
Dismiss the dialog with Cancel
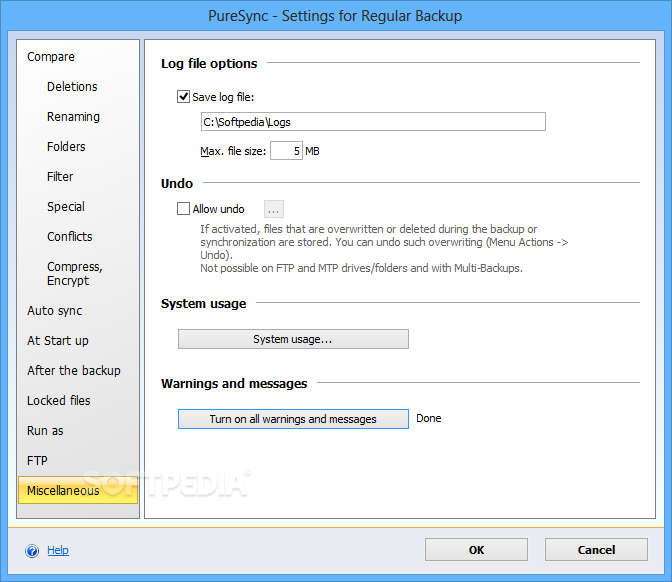596,550
